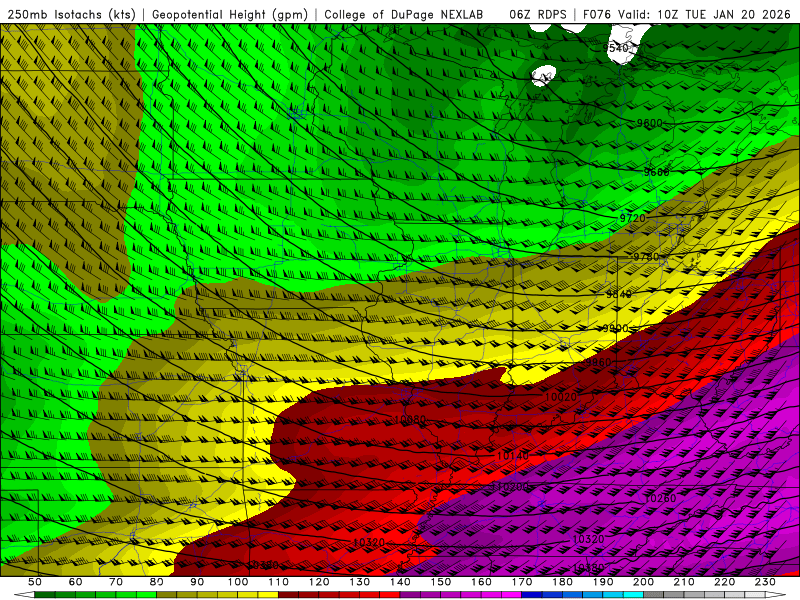Click the '06Z RDPS' model run text
The height and width of the screenshot is (600, 800).
(x=538, y=14)
